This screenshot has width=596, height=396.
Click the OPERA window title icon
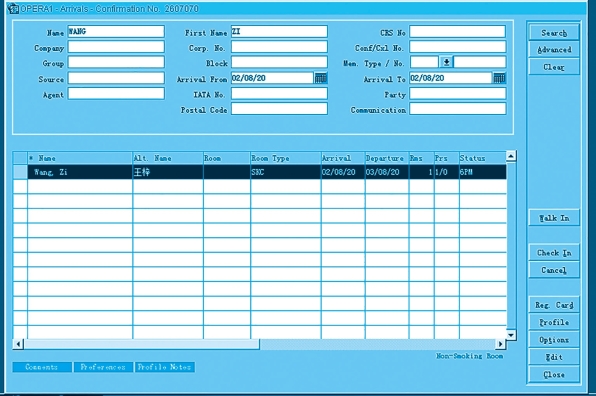pyautogui.click(x=13, y=8)
